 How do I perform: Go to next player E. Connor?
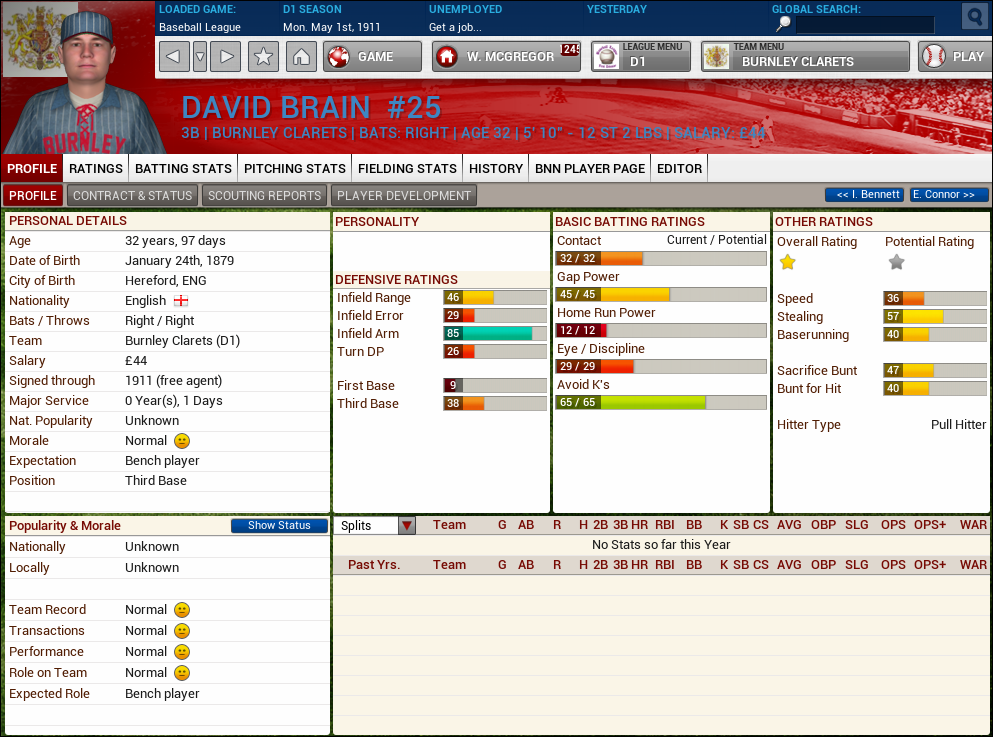(948, 195)
